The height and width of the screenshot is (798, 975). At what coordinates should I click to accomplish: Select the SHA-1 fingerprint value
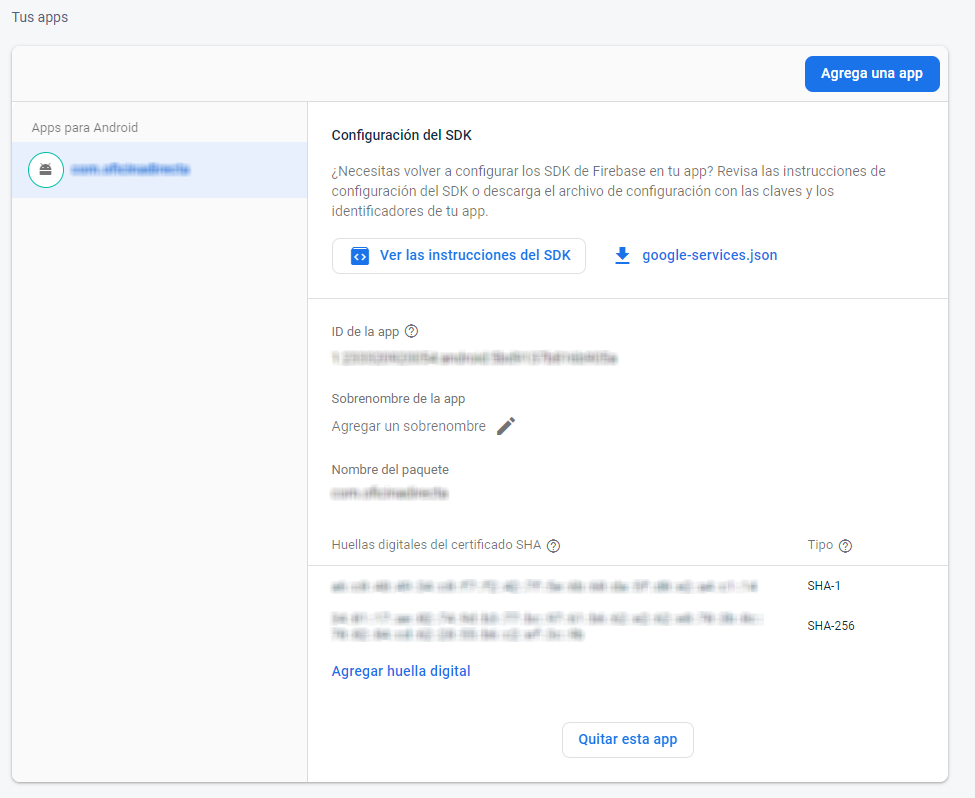pos(544,586)
